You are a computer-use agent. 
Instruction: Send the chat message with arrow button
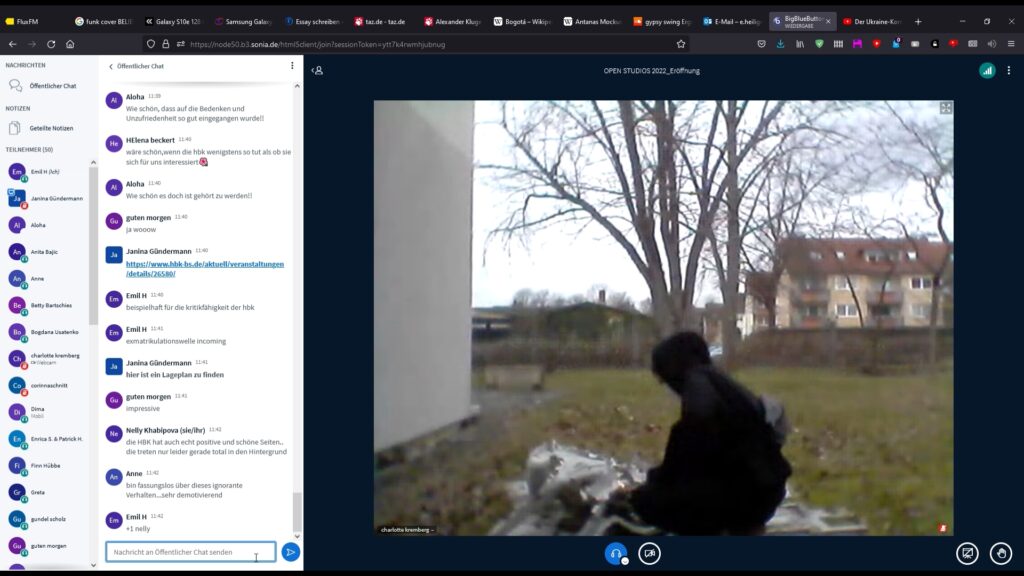290,552
